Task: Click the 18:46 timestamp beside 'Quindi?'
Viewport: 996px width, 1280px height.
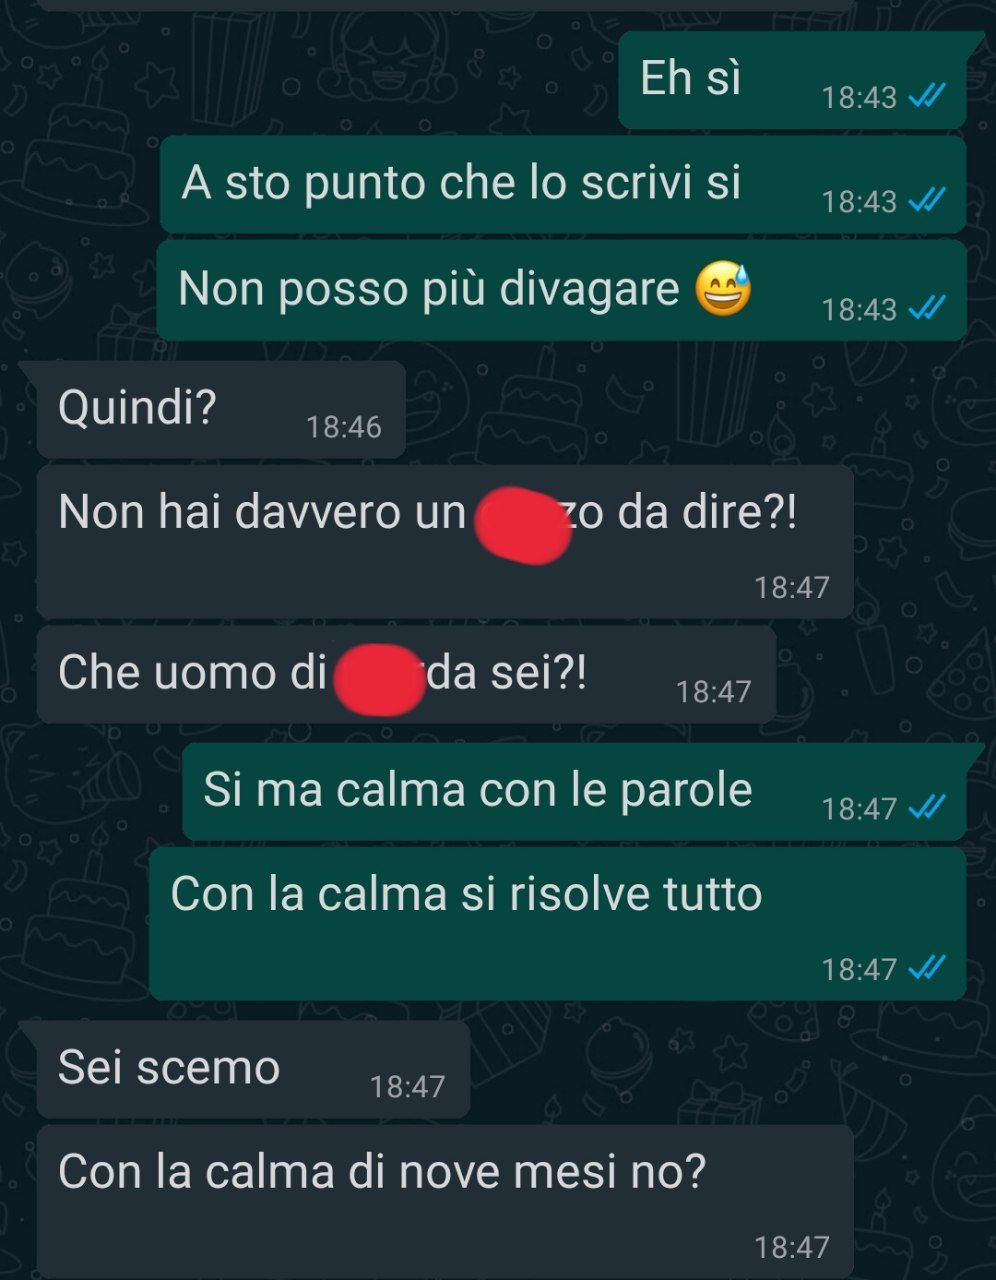Action: [343, 428]
